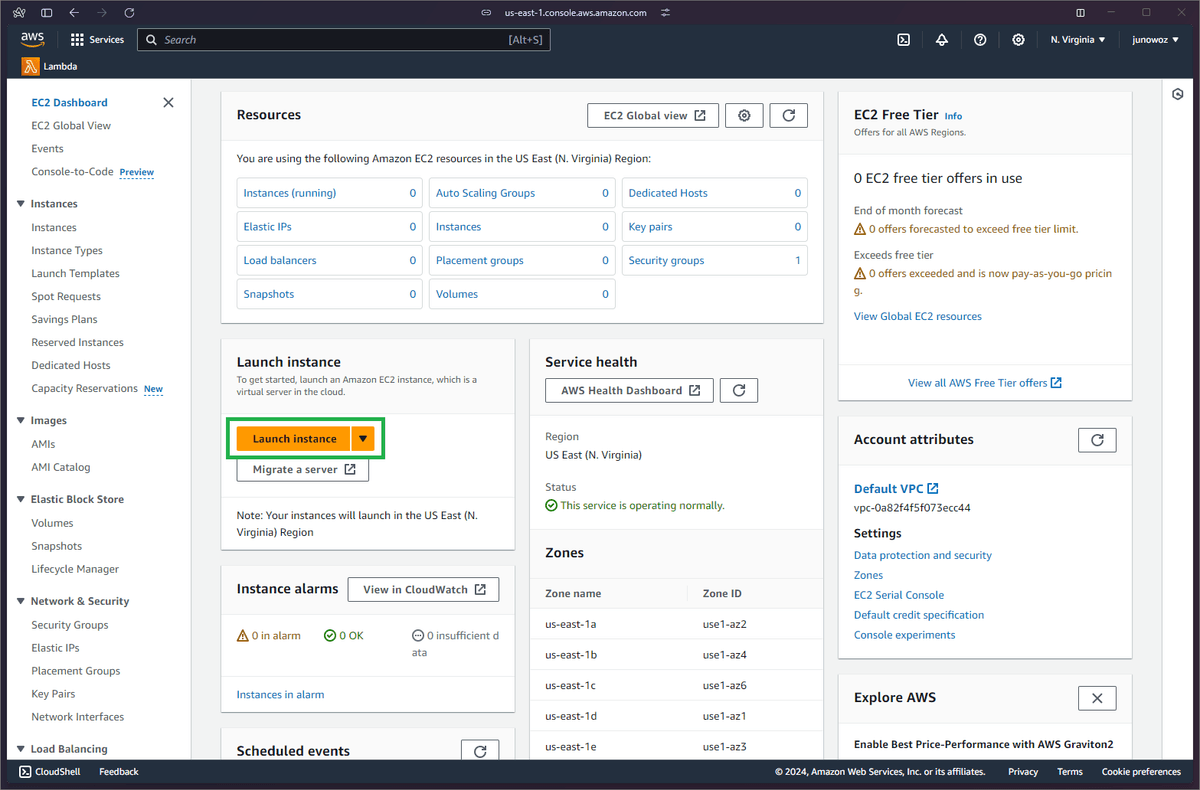The height and width of the screenshot is (790, 1200).
Task: Open the N. Virginia region dropdown
Action: (x=1077, y=39)
